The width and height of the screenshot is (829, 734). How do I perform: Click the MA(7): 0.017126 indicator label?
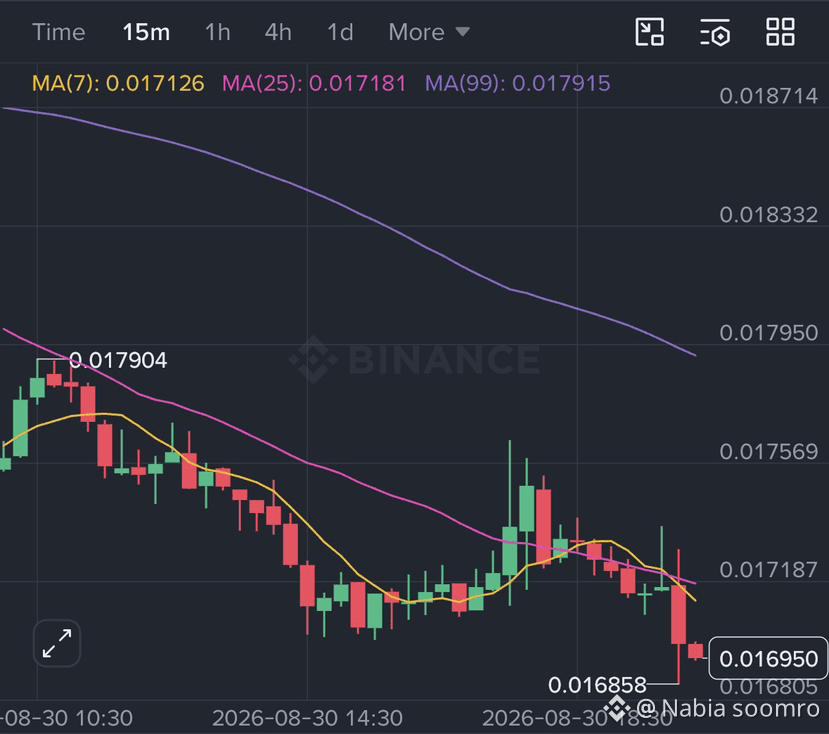[x=118, y=84]
